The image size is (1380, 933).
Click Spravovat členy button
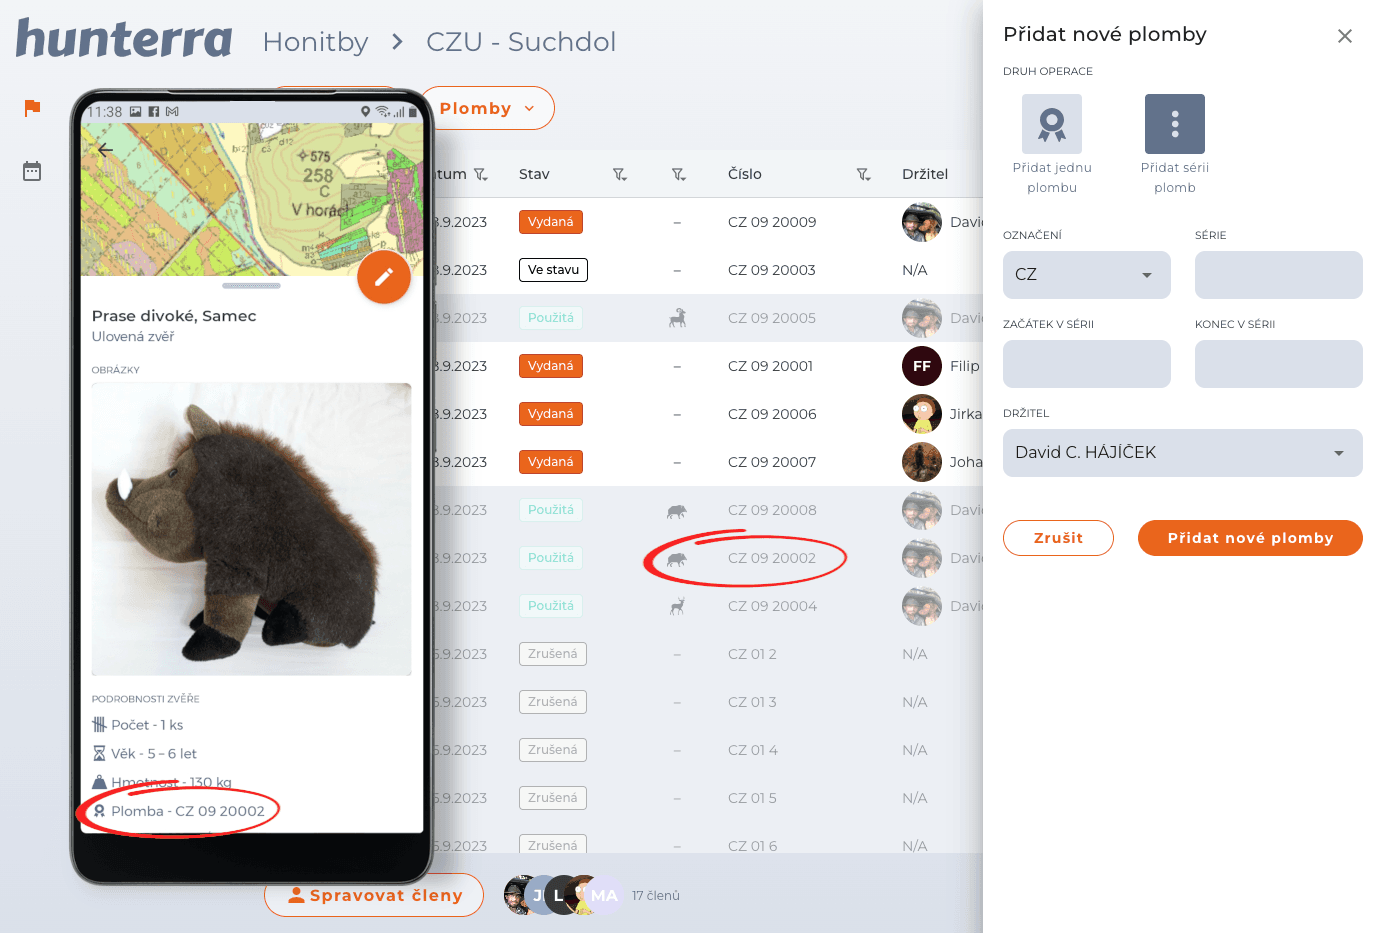374,895
